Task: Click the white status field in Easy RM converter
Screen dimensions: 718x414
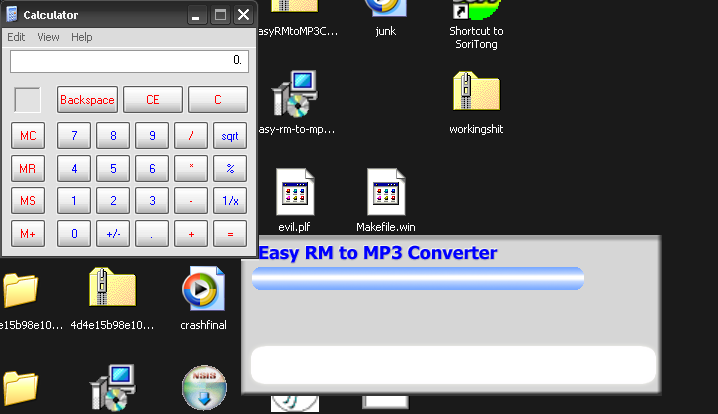Action: click(x=453, y=365)
